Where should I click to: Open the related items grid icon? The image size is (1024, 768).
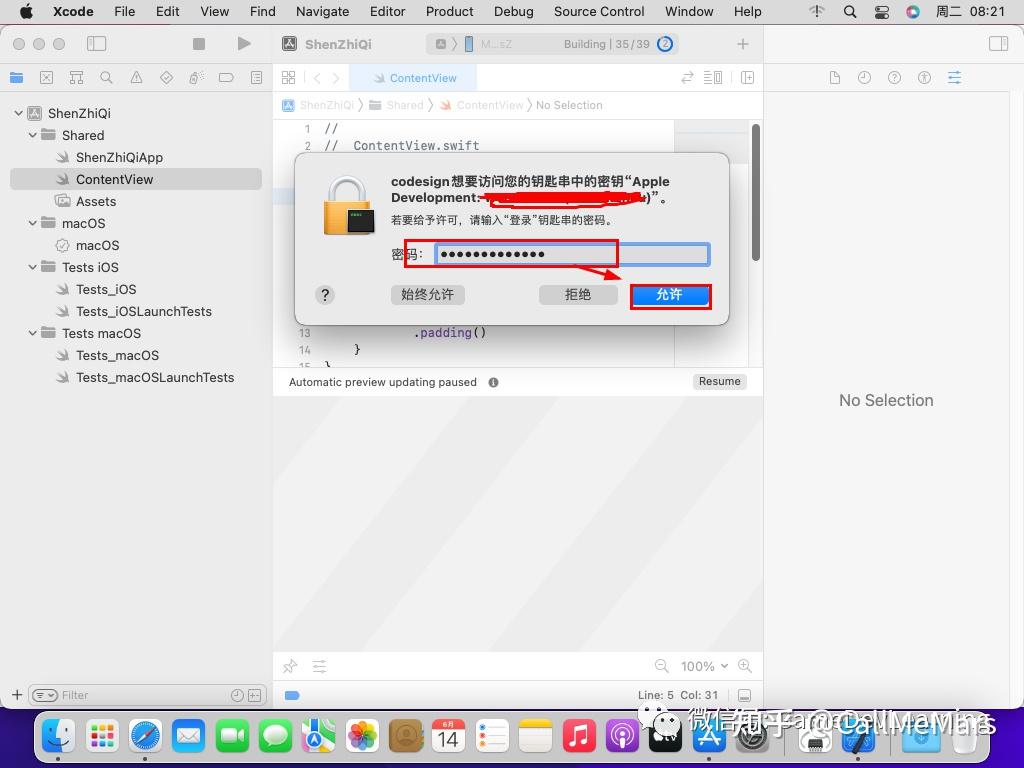[x=288, y=78]
